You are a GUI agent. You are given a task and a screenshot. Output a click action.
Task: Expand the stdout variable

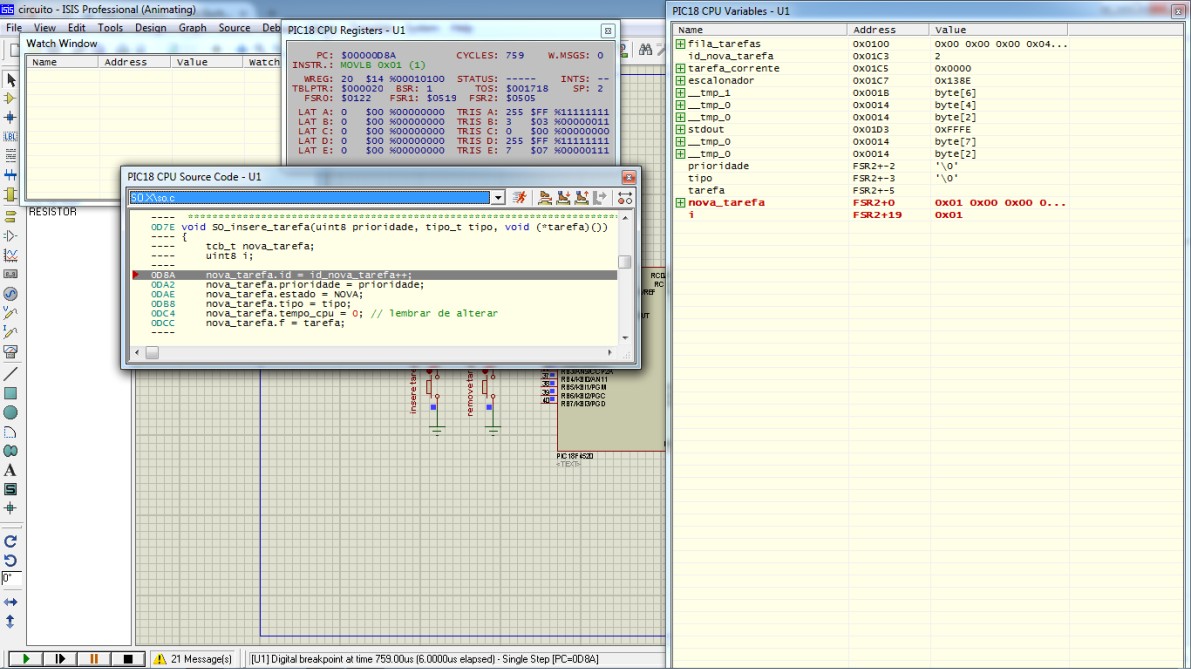pos(681,130)
